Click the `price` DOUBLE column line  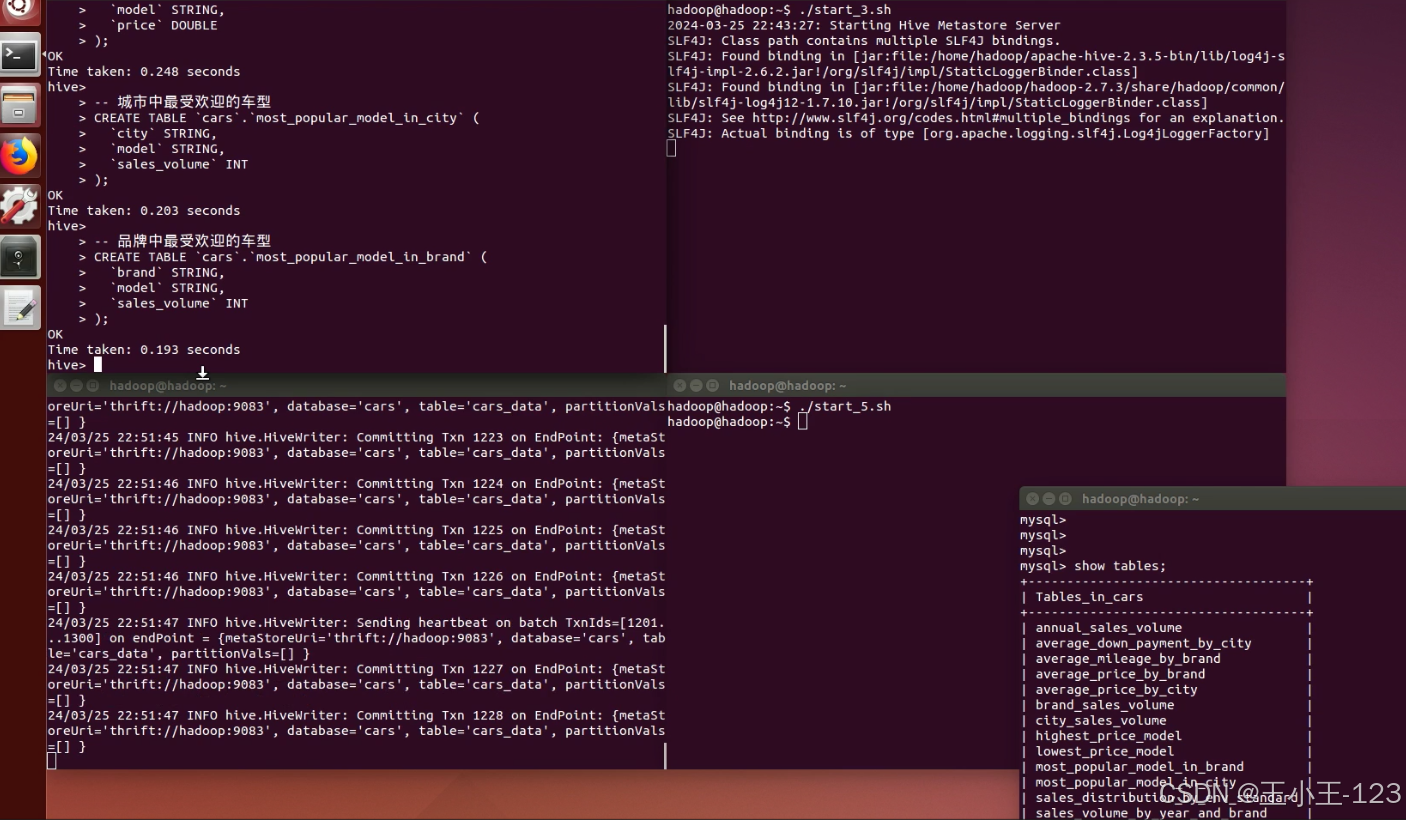point(163,25)
